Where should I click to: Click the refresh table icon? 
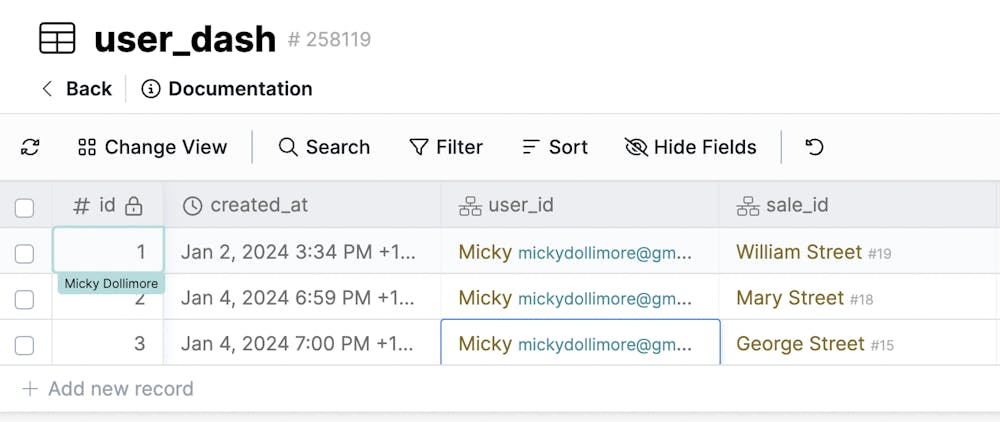(x=30, y=147)
